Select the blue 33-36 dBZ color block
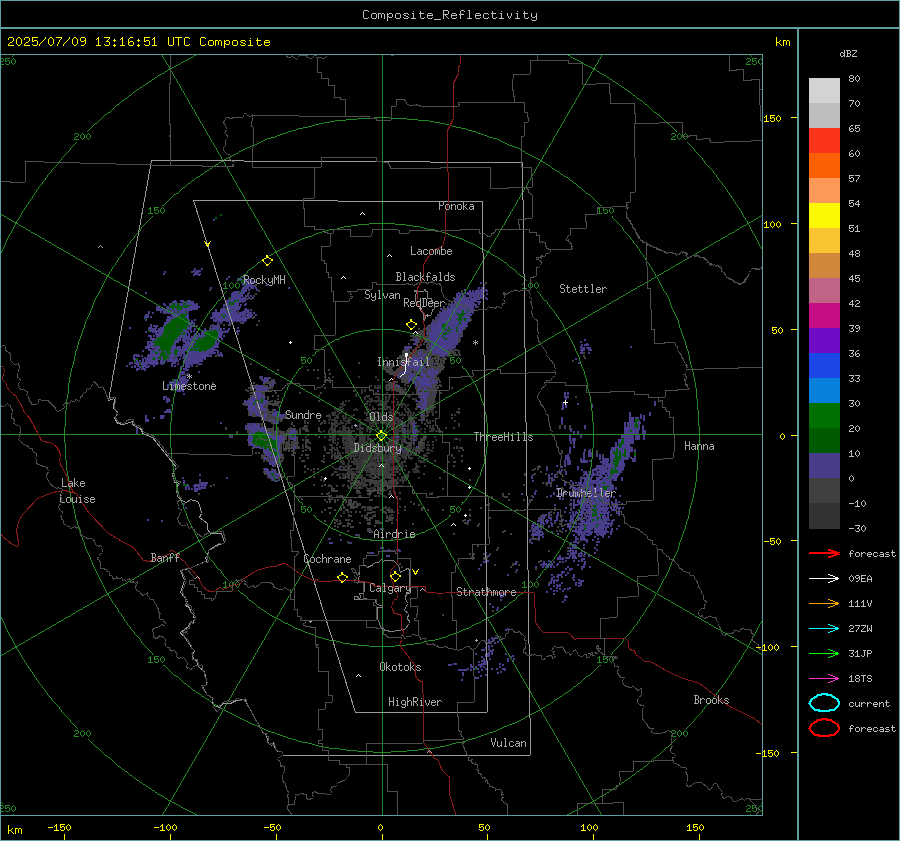 824,366
